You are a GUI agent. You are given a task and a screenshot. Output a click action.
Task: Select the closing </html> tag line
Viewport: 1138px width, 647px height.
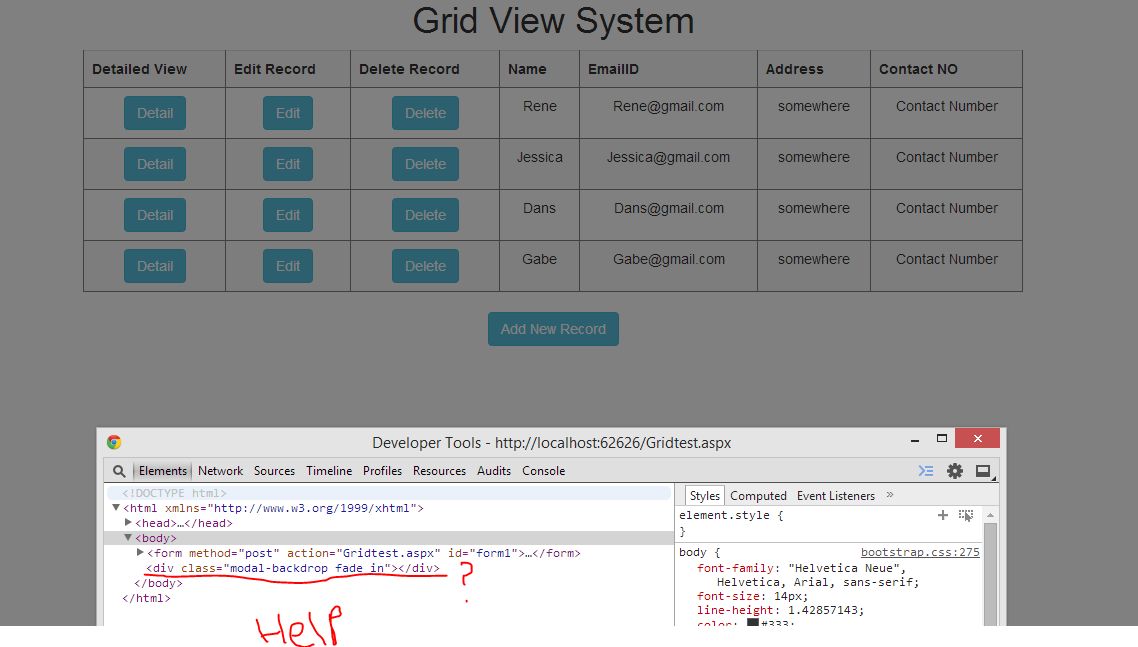tap(147, 598)
